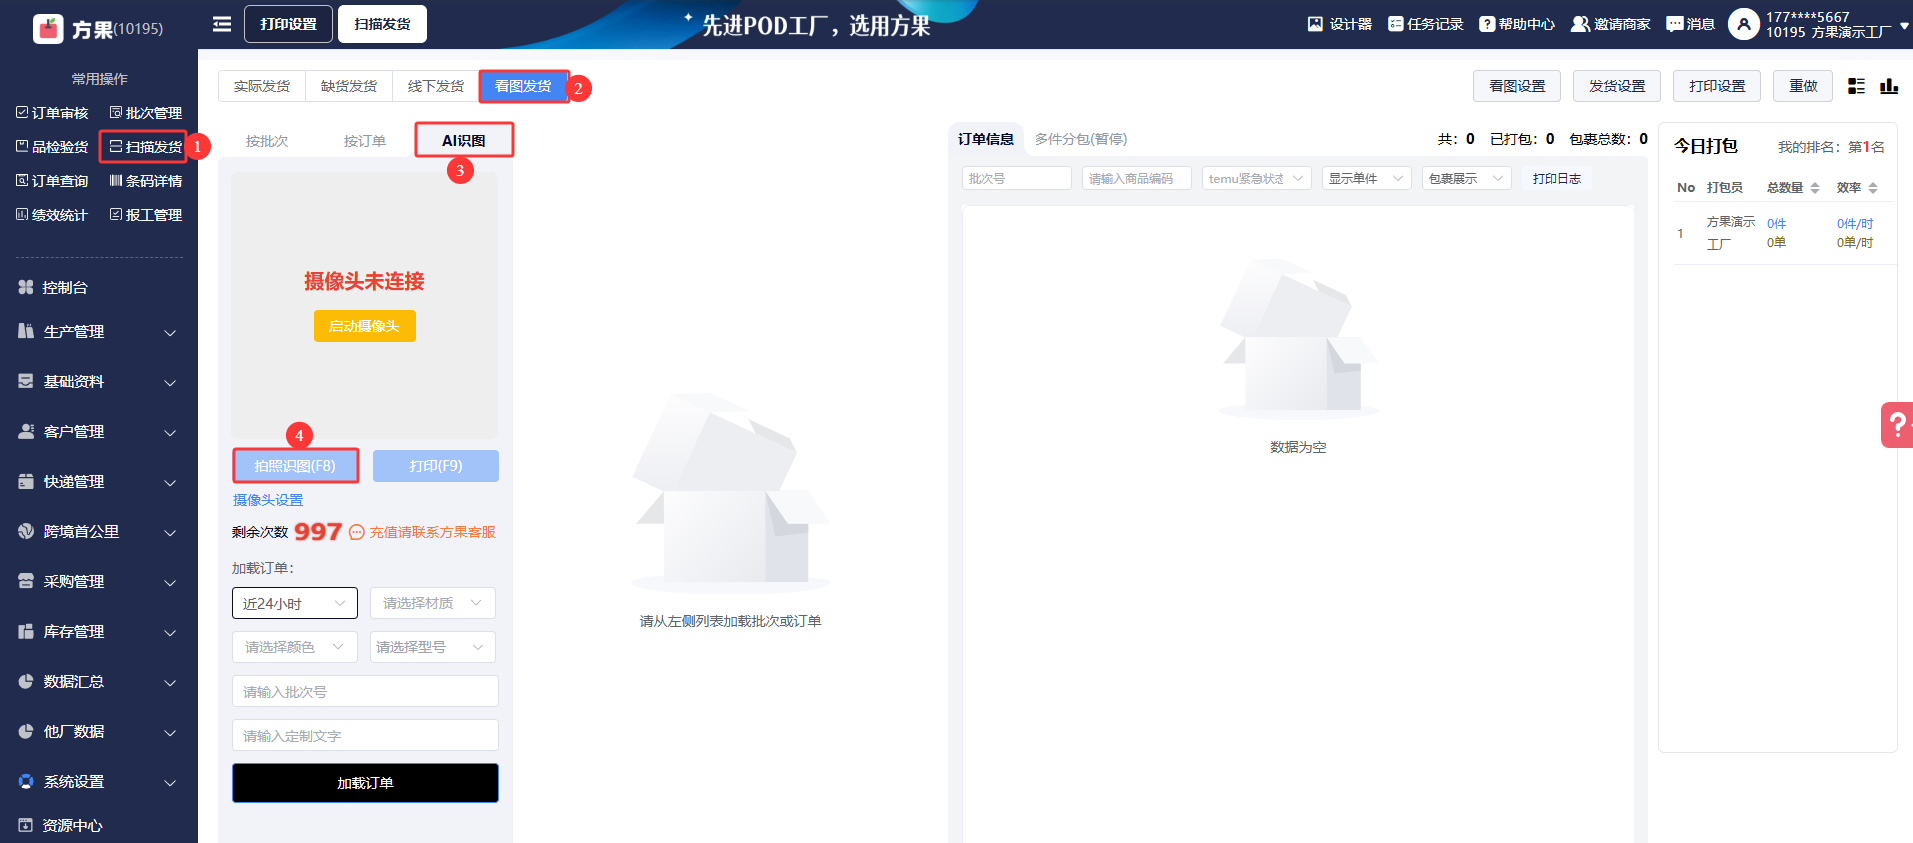Click 加载订单 button
The width and height of the screenshot is (1913, 843).
point(365,783)
